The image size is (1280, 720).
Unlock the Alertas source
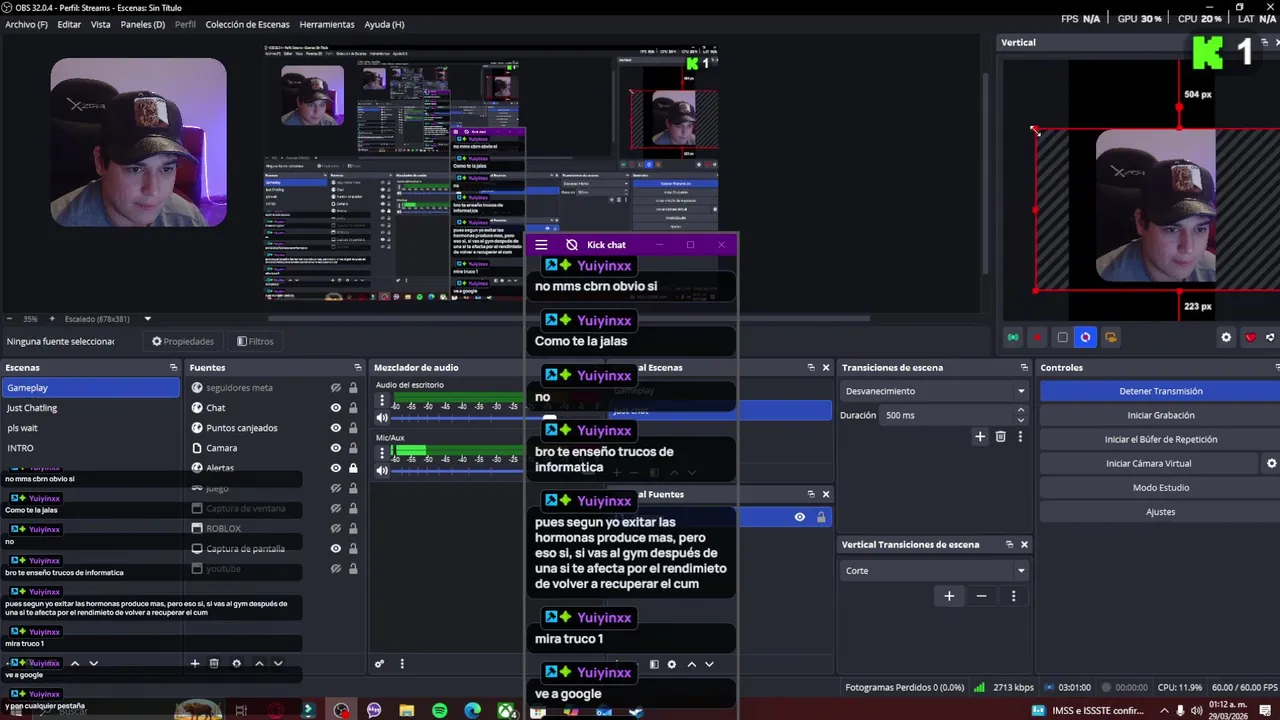(353, 468)
